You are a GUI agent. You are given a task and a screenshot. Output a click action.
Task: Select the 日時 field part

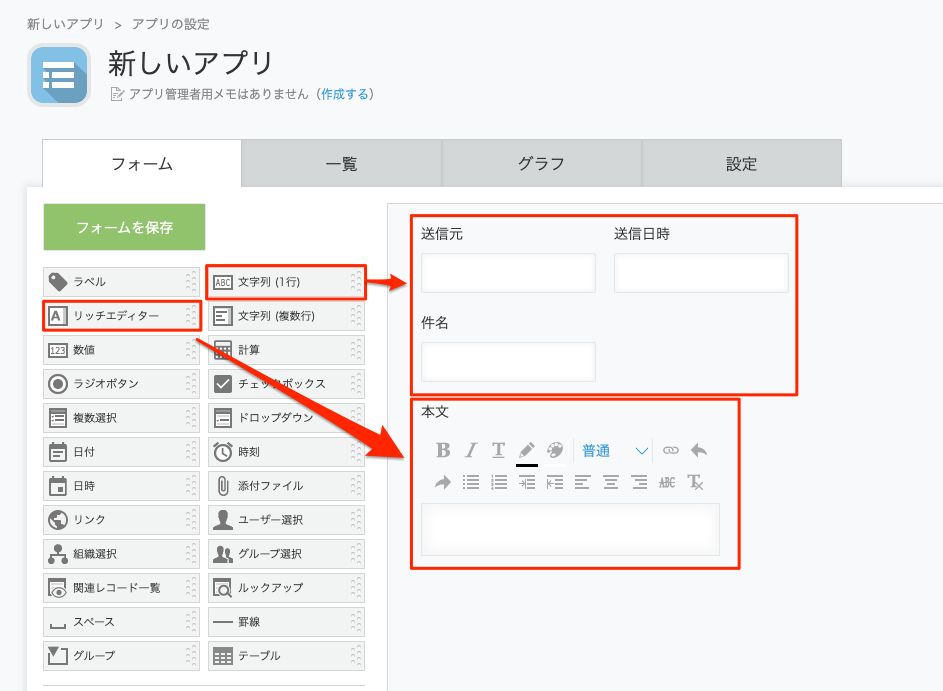pos(121,486)
